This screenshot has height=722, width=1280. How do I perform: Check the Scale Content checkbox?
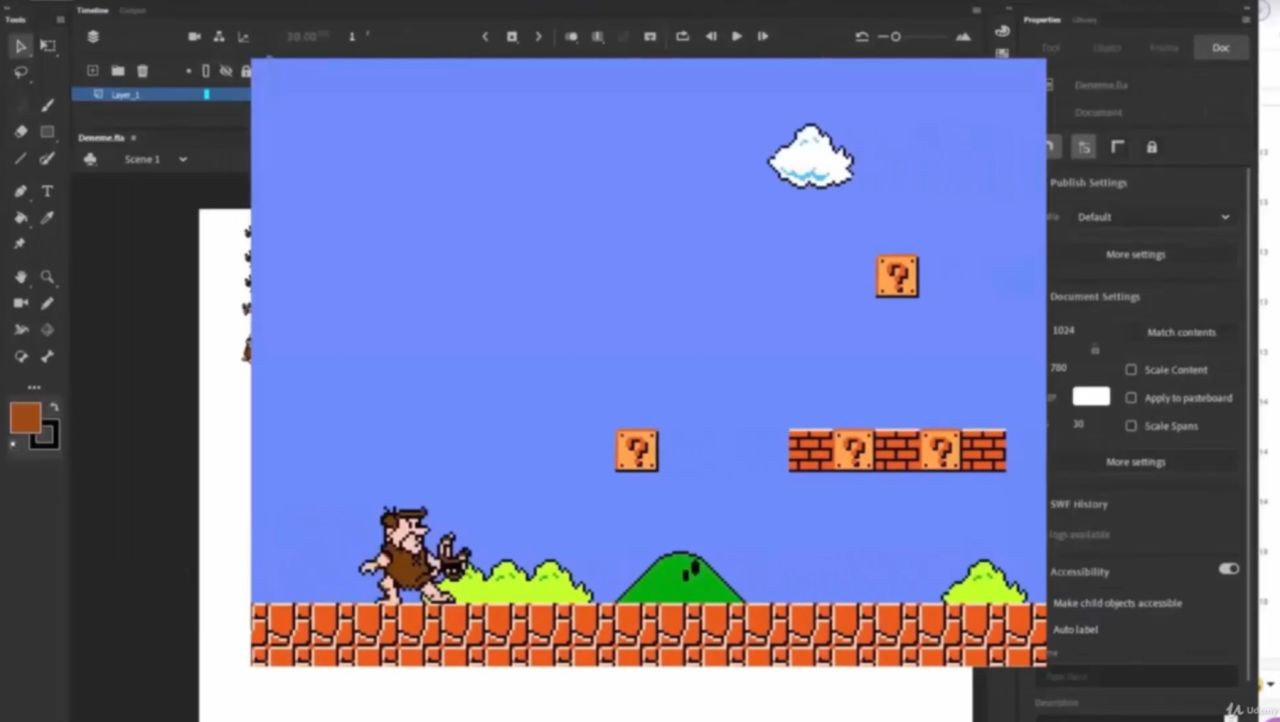[x=1131, y=370]
